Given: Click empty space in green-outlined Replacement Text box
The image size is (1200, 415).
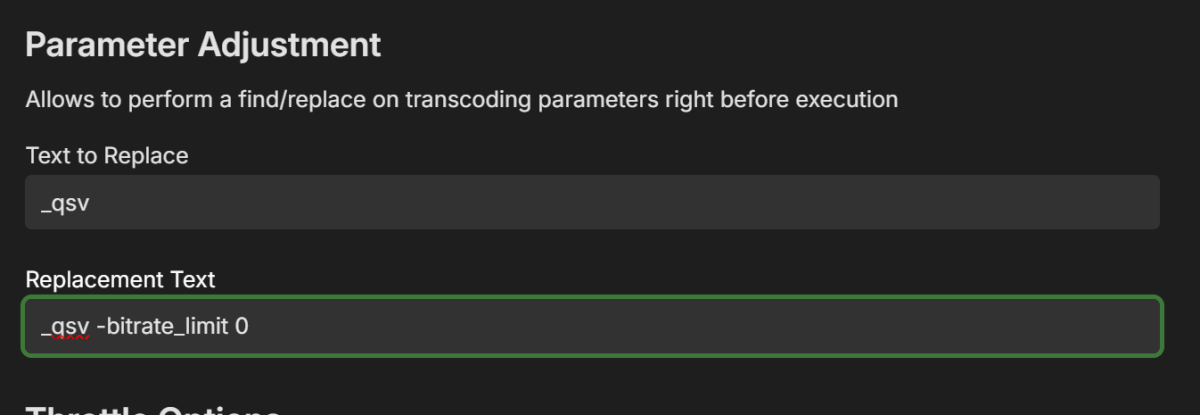Looking at the screenshot, I should (x=750, y=326).
